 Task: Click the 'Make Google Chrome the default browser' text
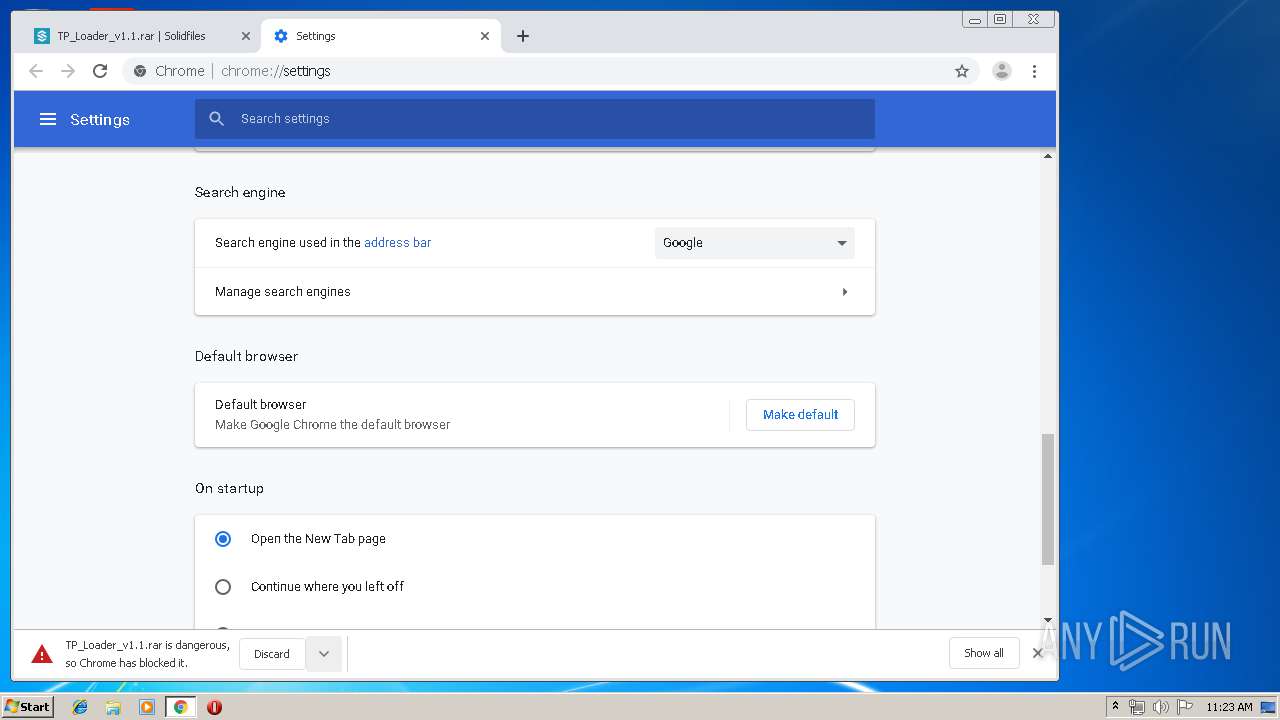[332, 425]
